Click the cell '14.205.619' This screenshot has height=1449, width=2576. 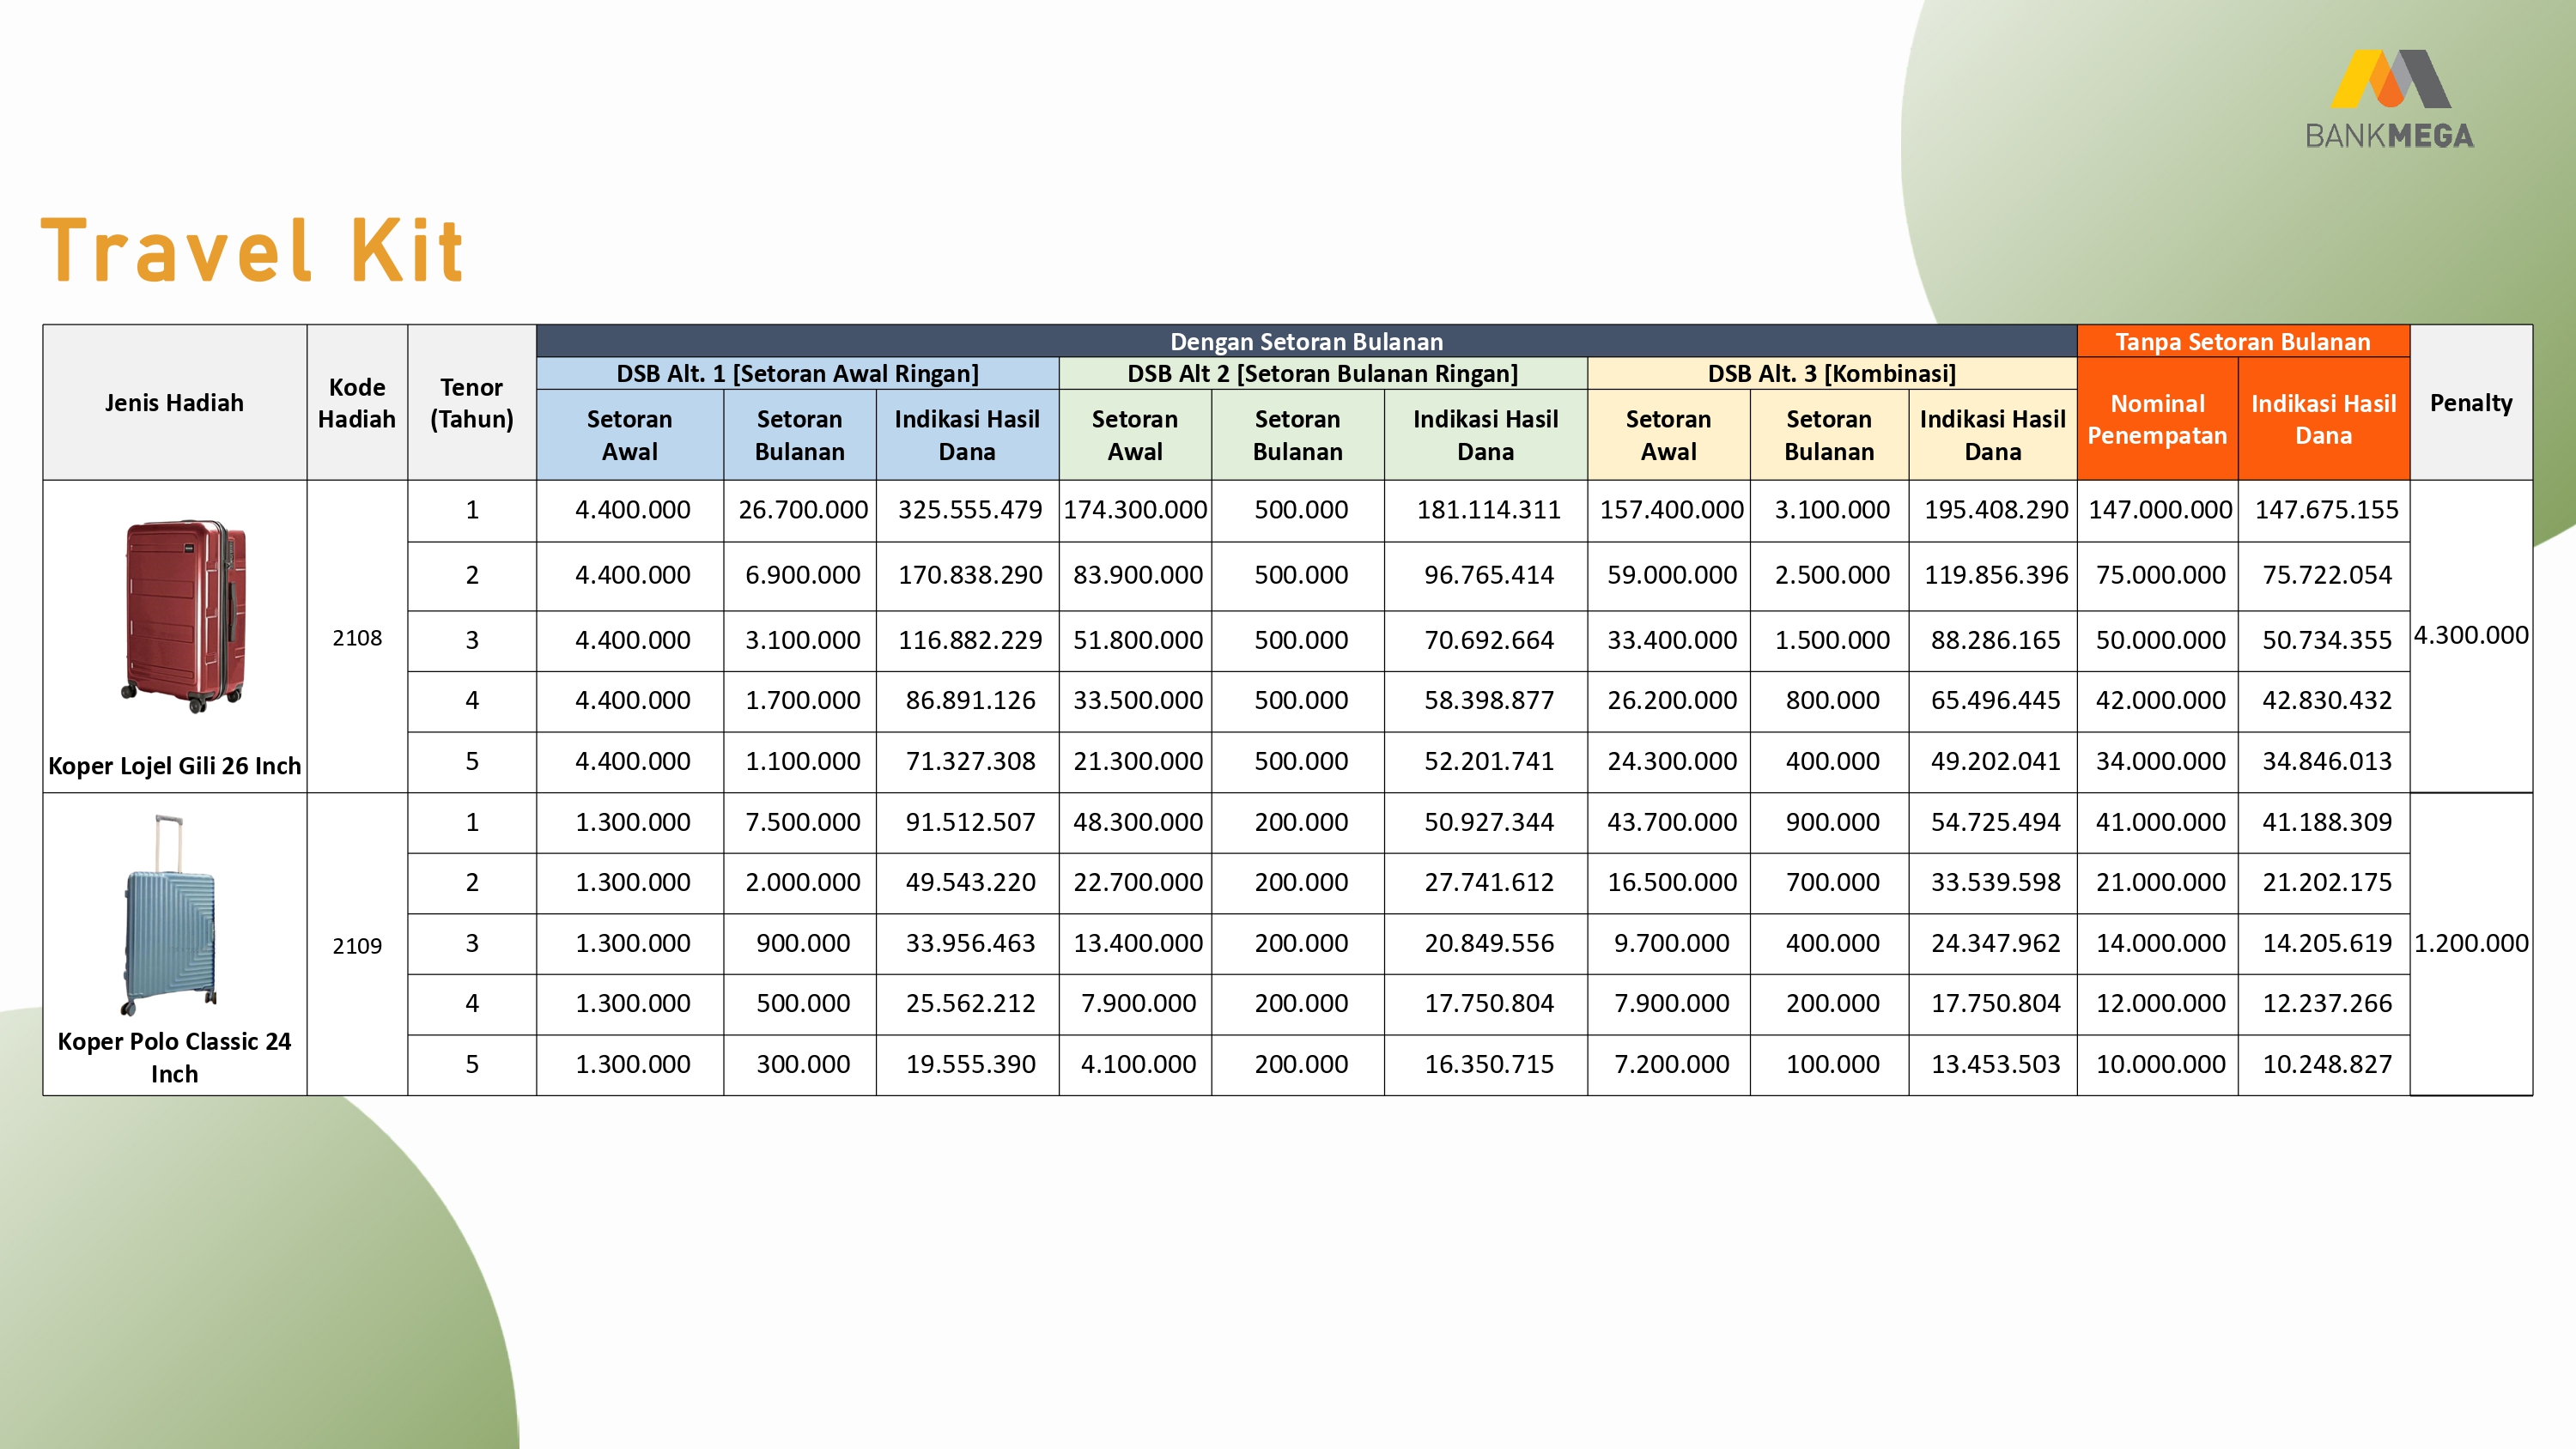click(2326, 943)
